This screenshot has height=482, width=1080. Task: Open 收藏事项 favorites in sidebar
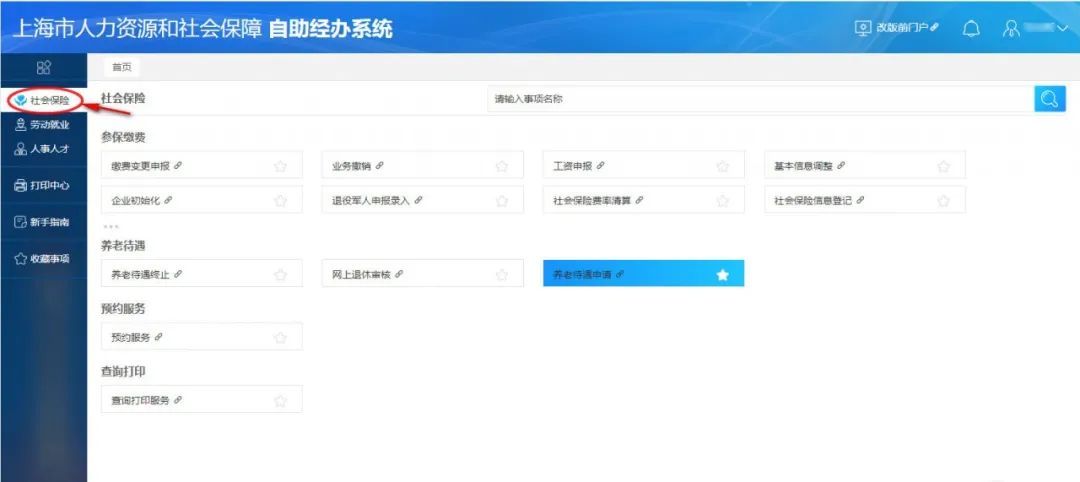coord(43,259)
